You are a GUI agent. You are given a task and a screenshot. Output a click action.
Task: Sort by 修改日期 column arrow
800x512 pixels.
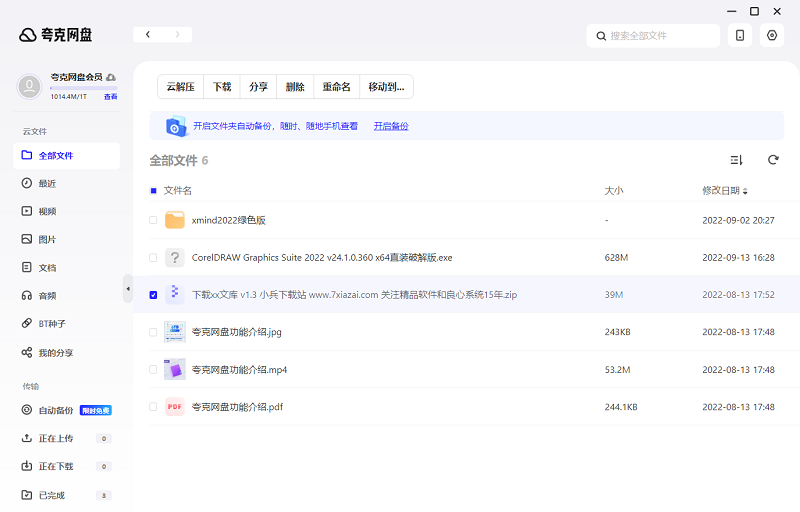coord(745,191)
